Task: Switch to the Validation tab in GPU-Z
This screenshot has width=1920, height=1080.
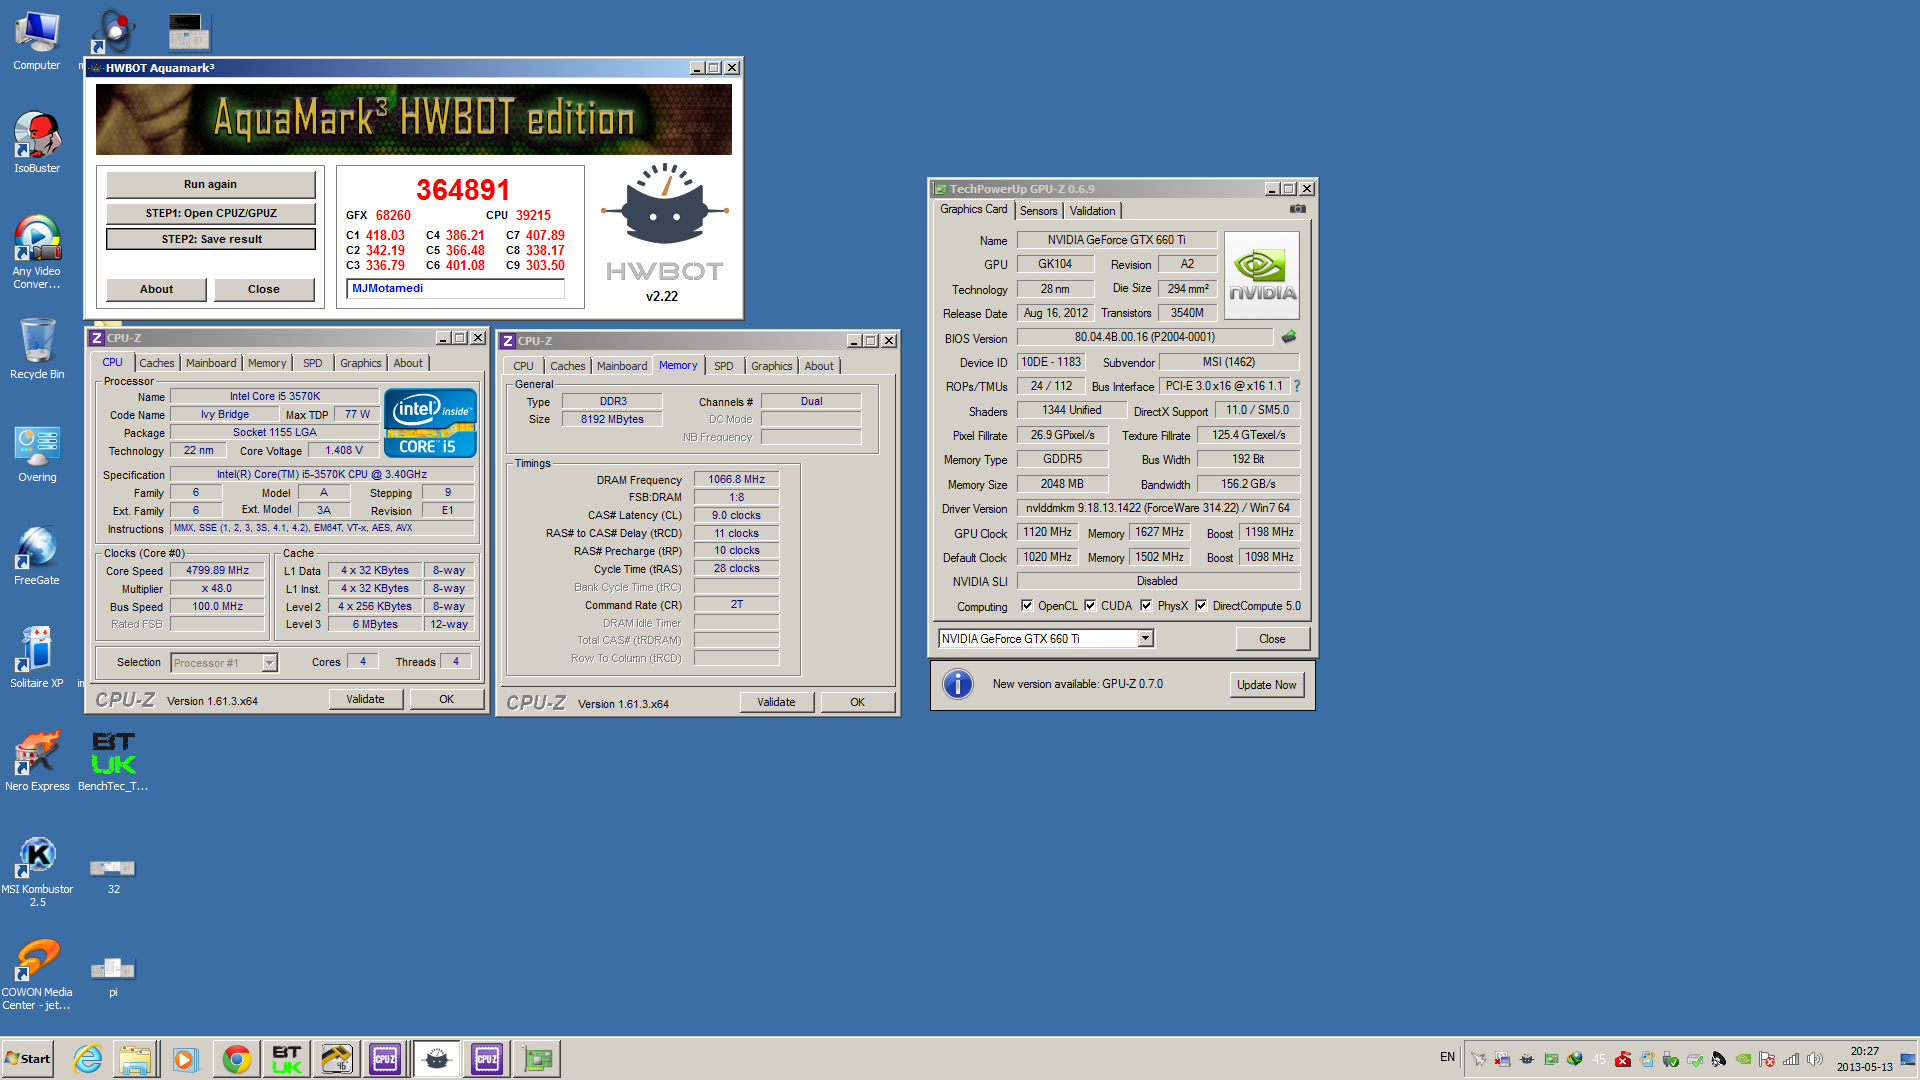Action: [1092, 211]
